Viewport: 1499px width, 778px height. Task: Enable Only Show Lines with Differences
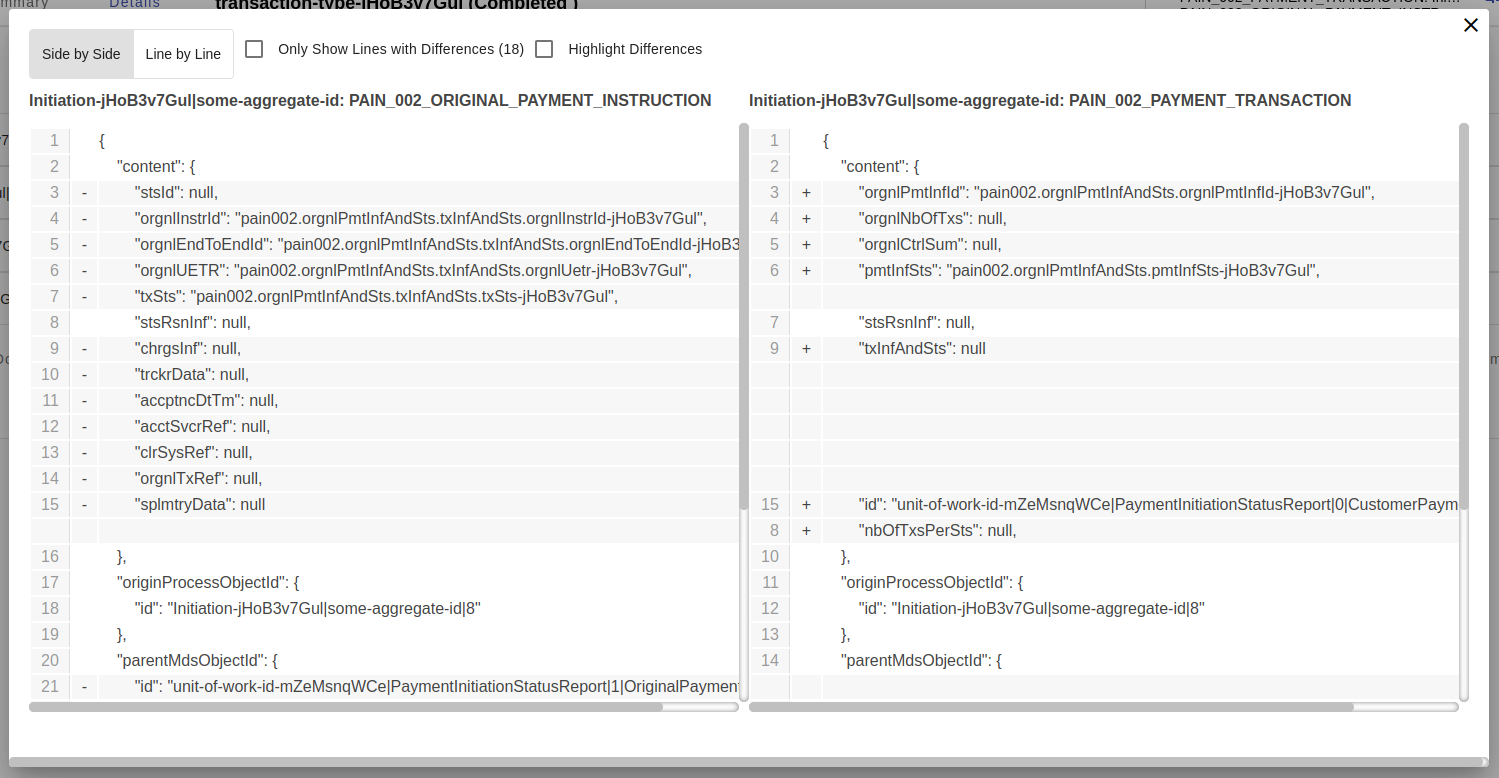tap(255, 49)
